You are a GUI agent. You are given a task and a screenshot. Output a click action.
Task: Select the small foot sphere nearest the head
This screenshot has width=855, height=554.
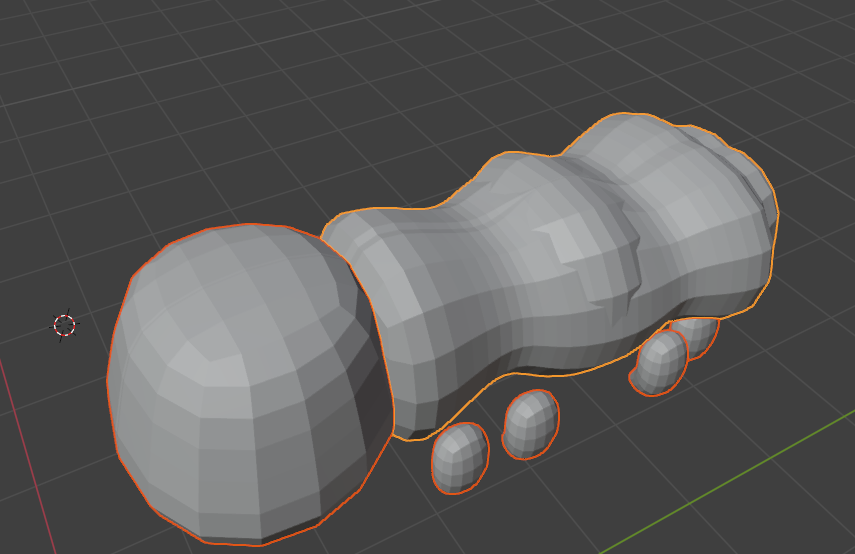click(460, 458)
